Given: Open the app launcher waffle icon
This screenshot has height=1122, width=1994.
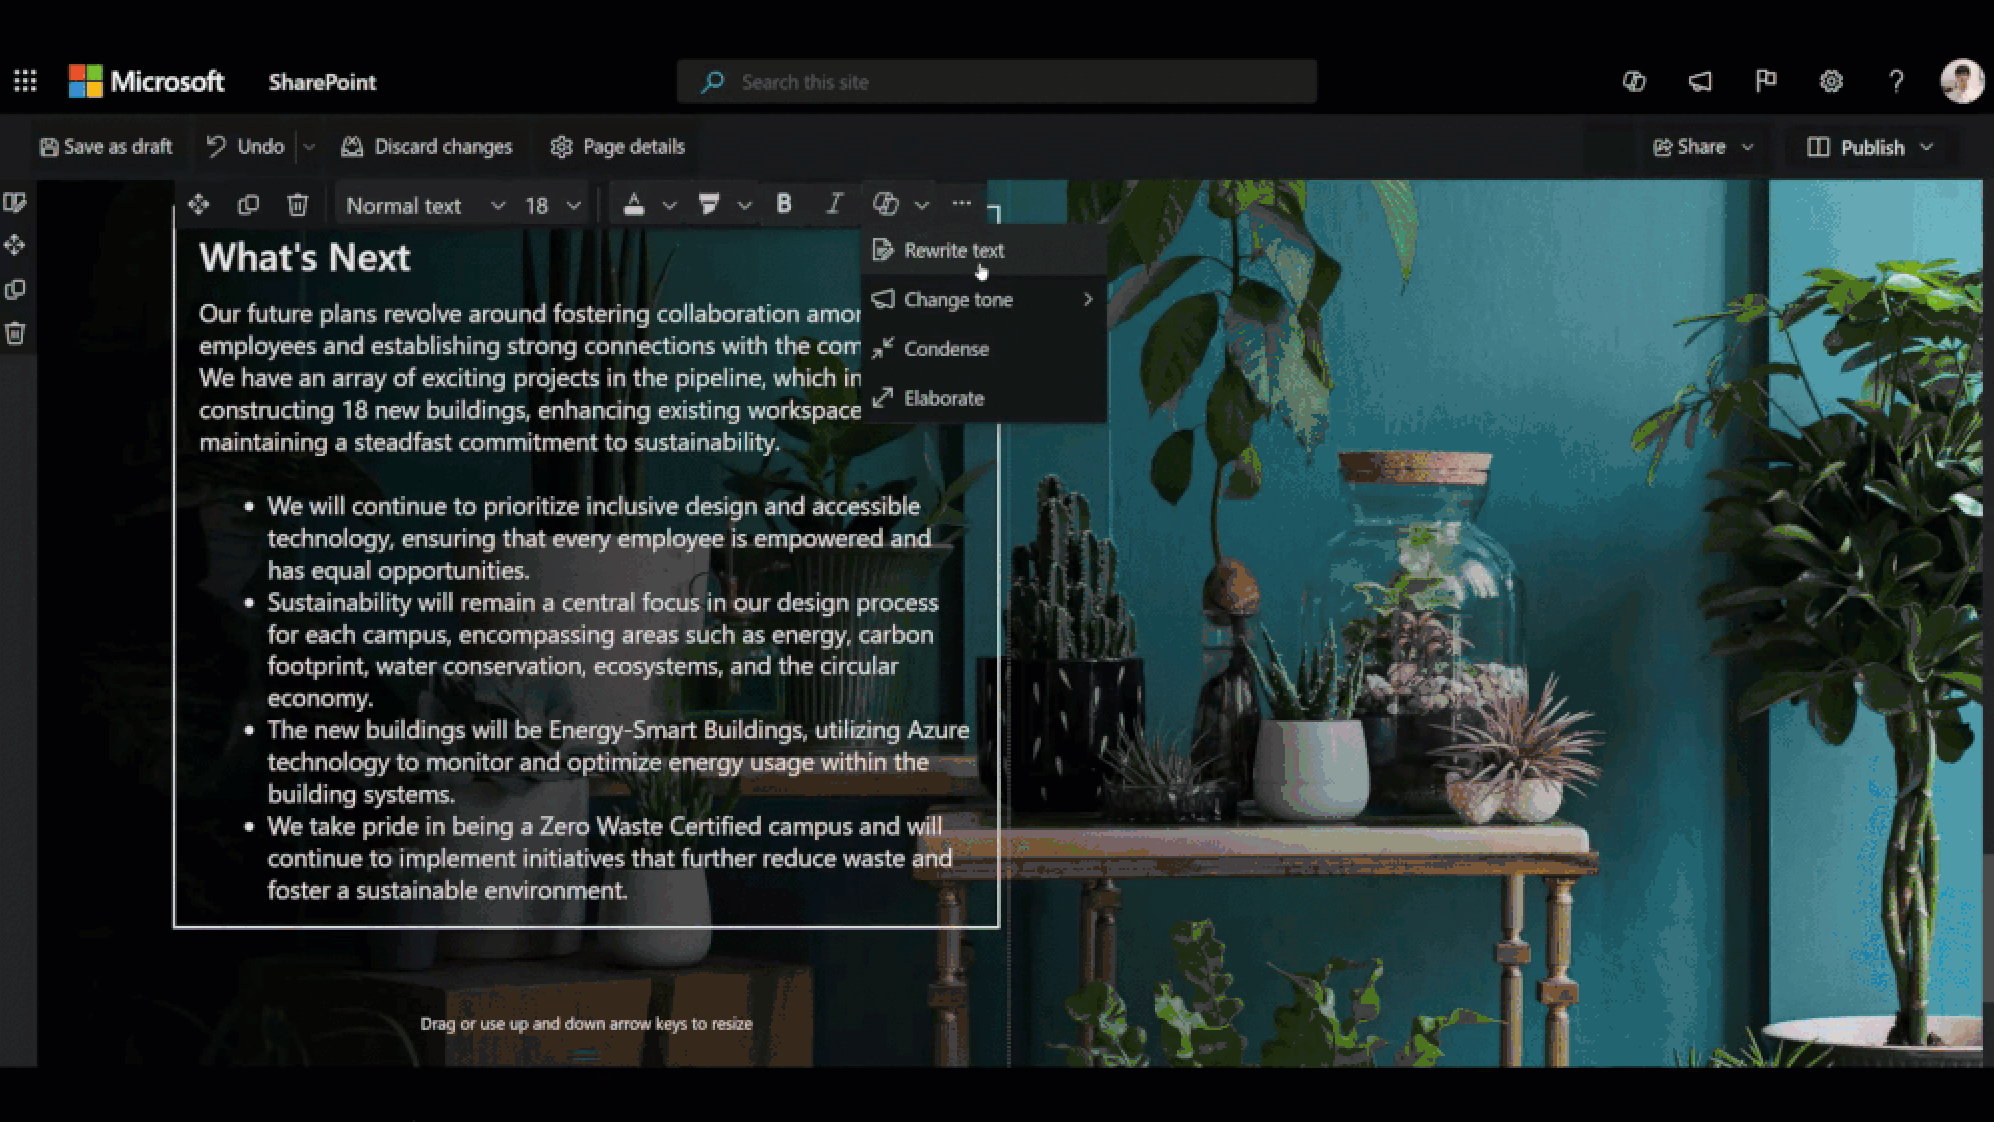Looking at the screenshot, I should (25, 81).
